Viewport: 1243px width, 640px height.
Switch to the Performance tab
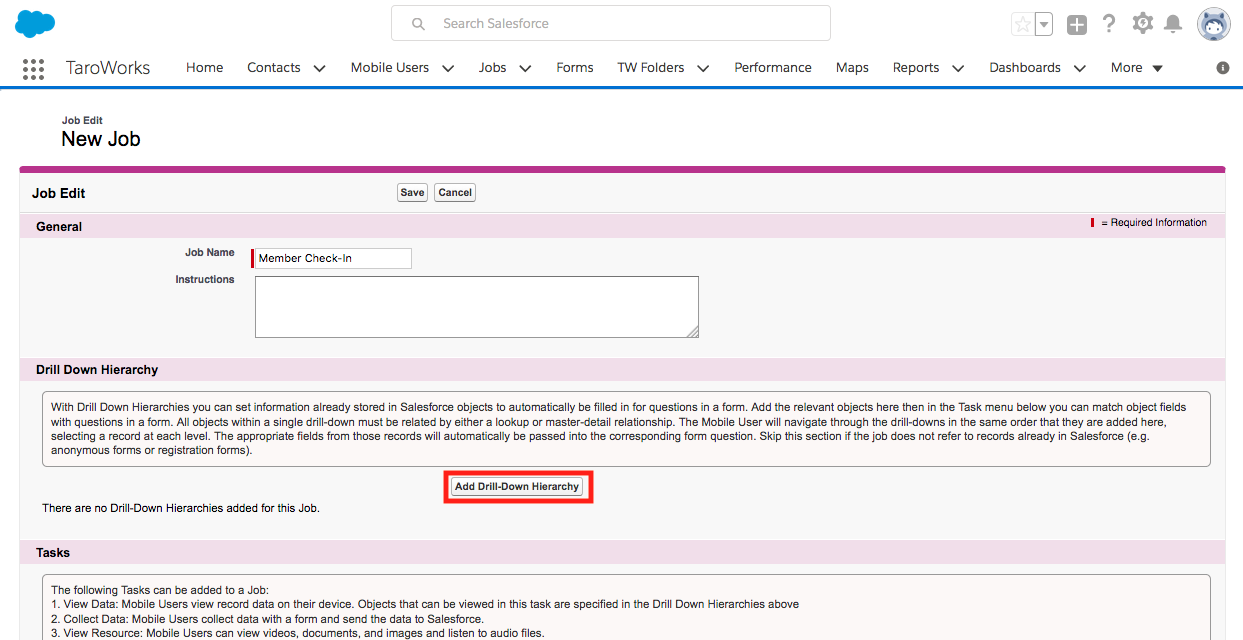[772, 68]
